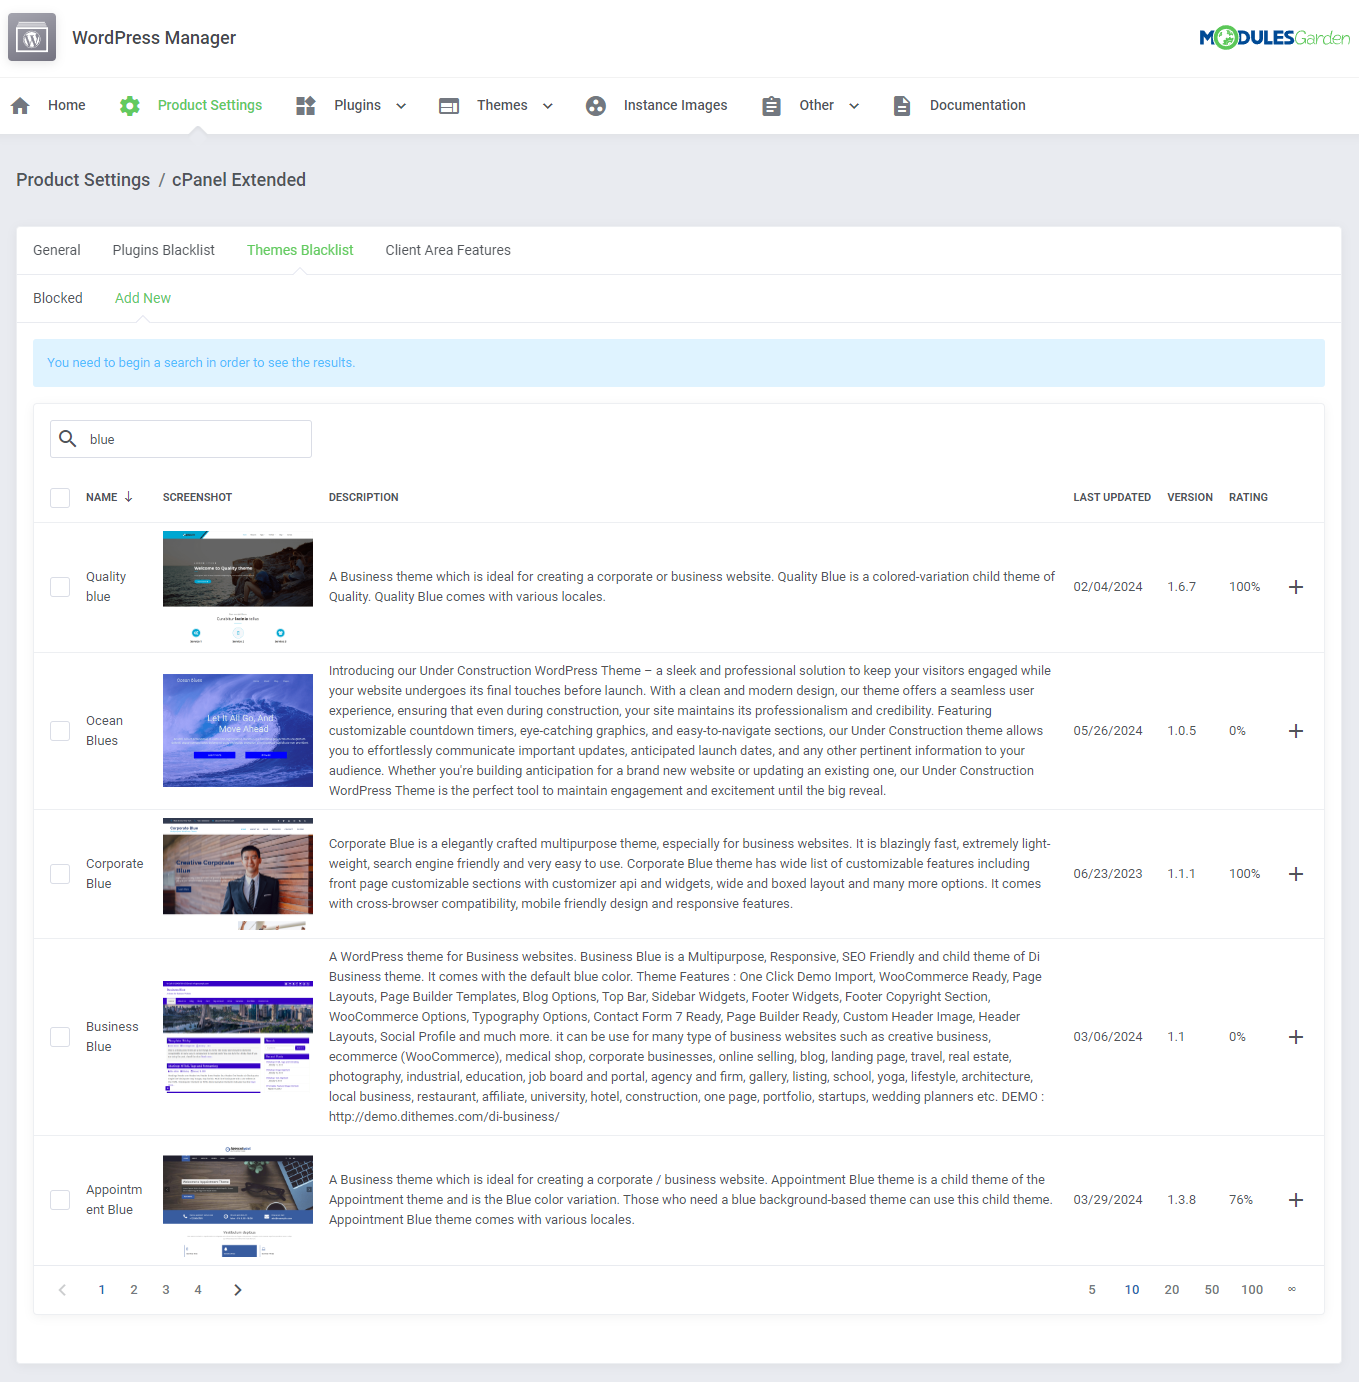Click inside the blue search field
Screen dimensions: 1359x1382
(180, 438)
